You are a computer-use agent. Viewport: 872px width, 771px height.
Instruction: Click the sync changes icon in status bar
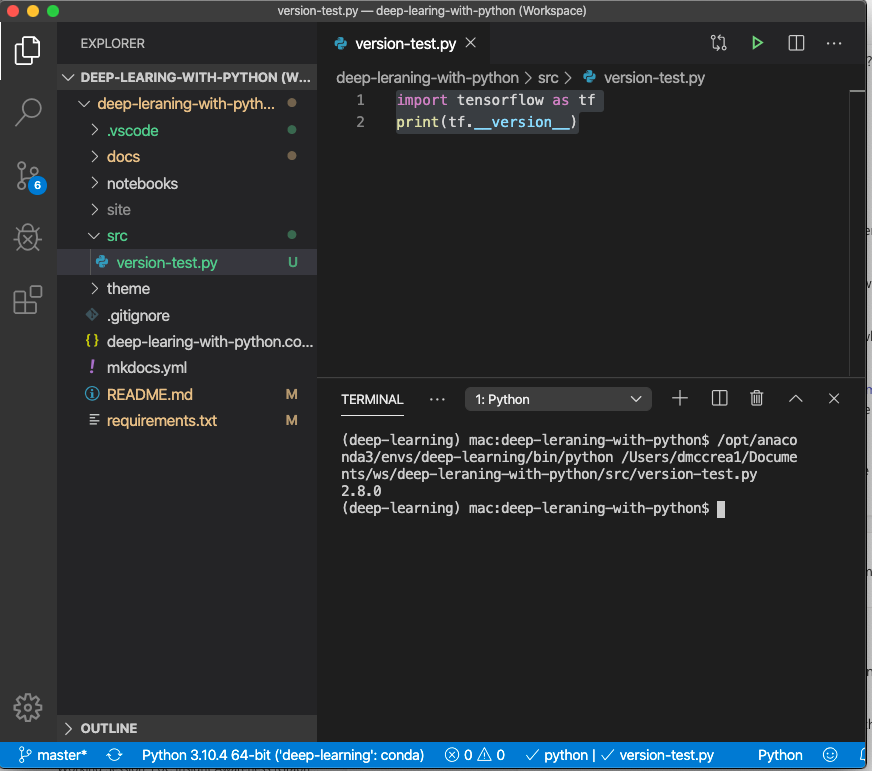pyautogui.click(x=114, y=755)
